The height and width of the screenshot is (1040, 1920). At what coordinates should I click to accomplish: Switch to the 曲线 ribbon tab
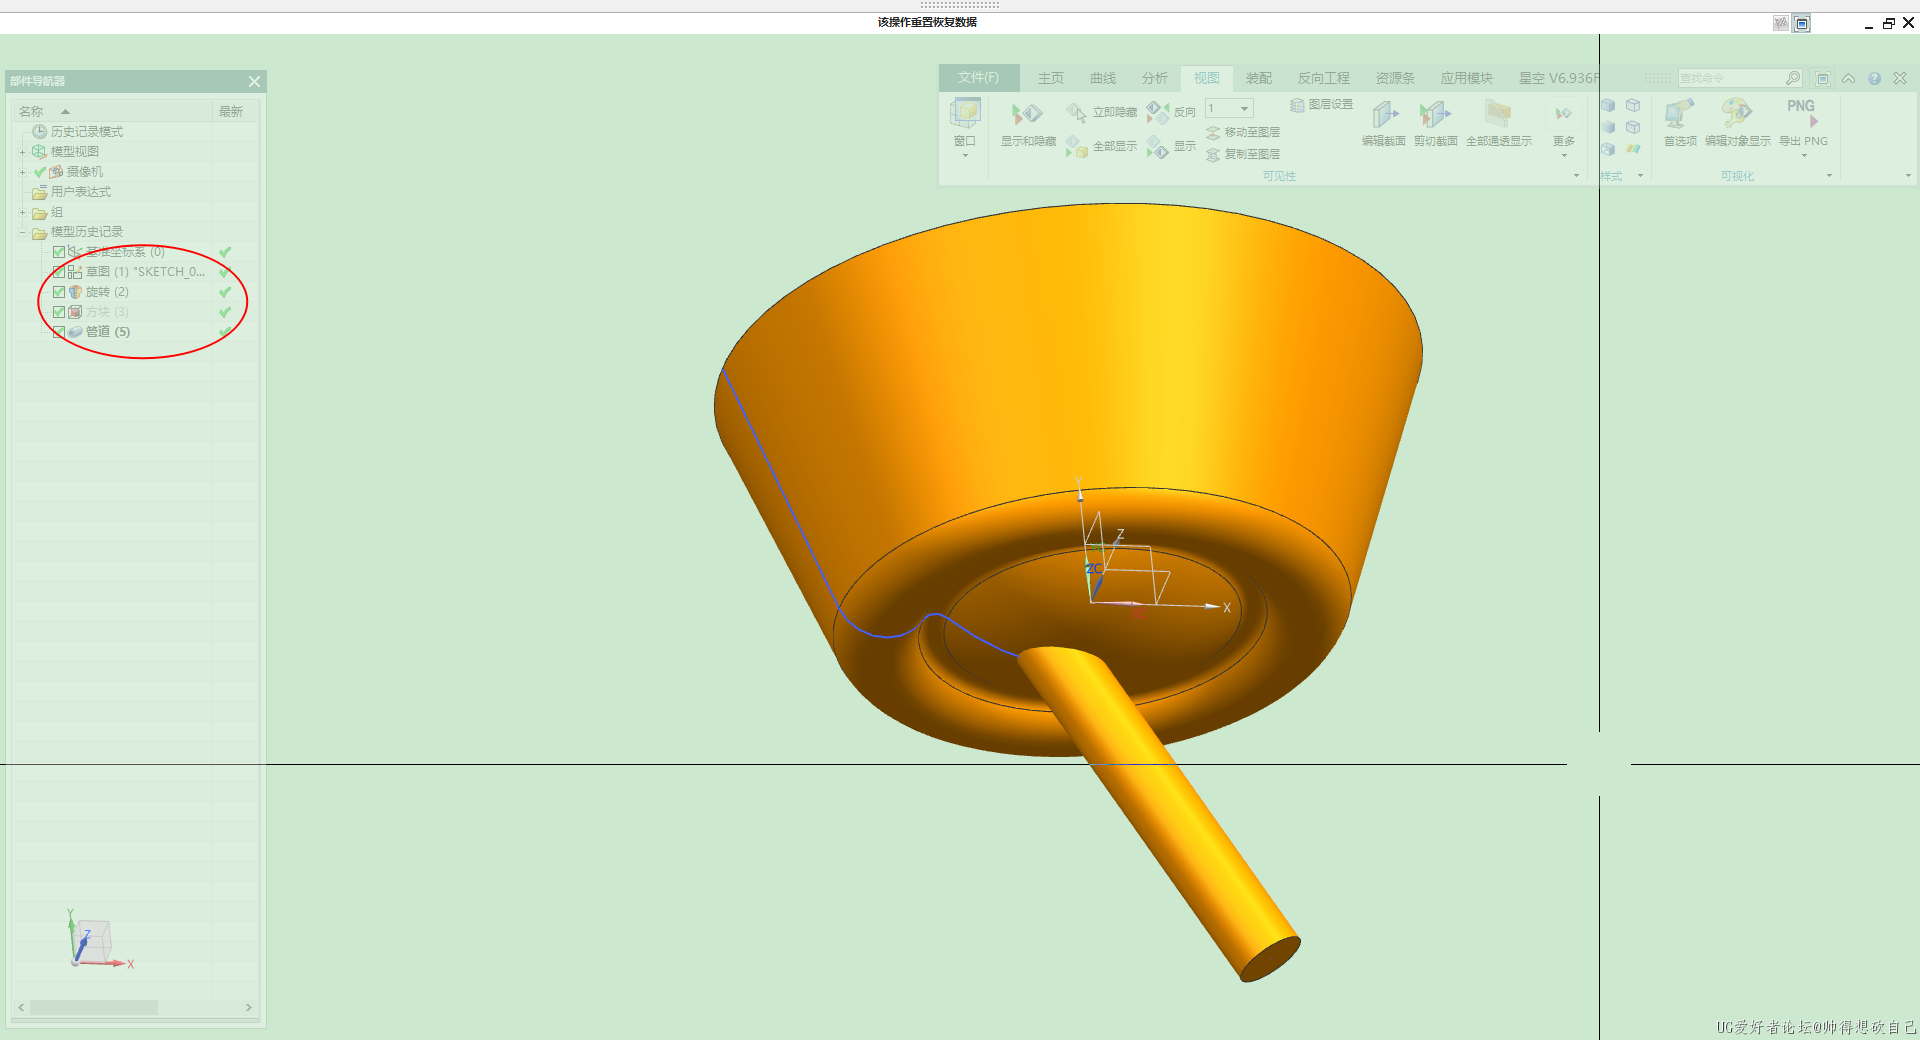[x=1102, y=78]
